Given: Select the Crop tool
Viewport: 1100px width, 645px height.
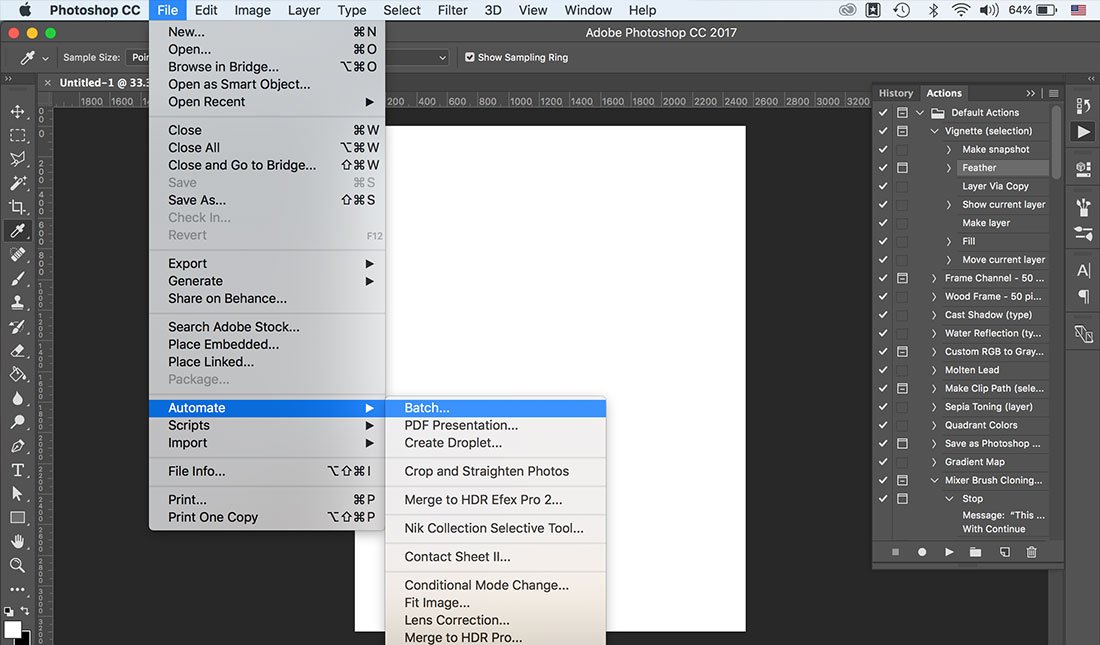Looking at the screenshot, I should point(17,207).
